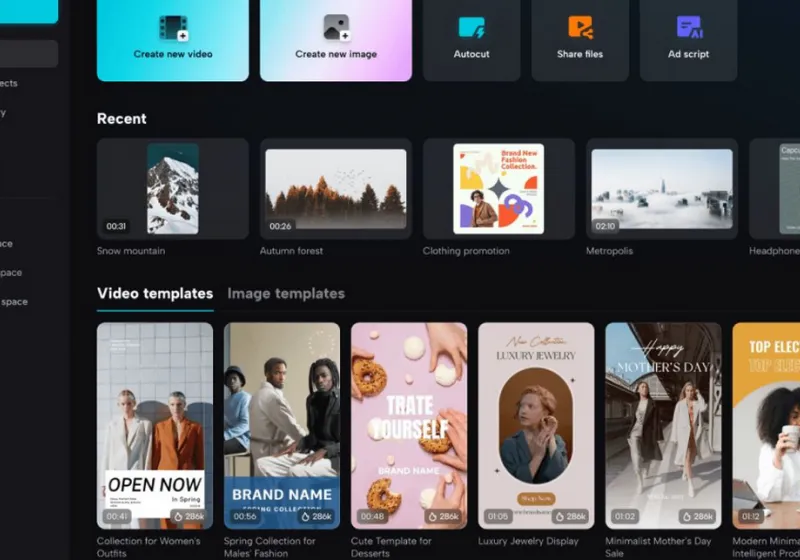Click the 00:31 duration badge on Snow mountain
800x560 pixels.
(x=116, y=226)
